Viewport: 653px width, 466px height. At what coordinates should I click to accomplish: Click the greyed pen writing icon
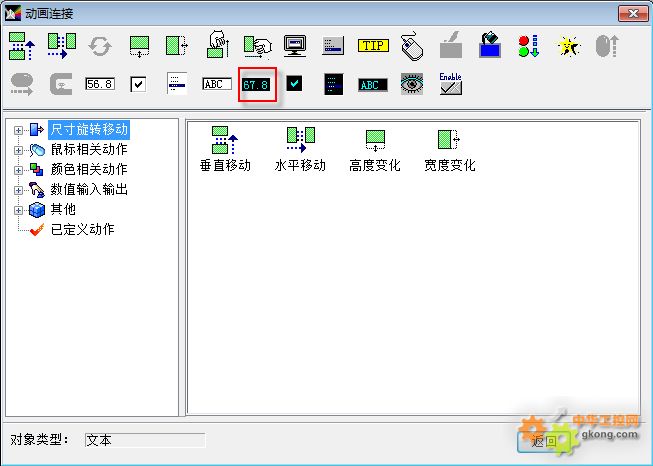451,45
